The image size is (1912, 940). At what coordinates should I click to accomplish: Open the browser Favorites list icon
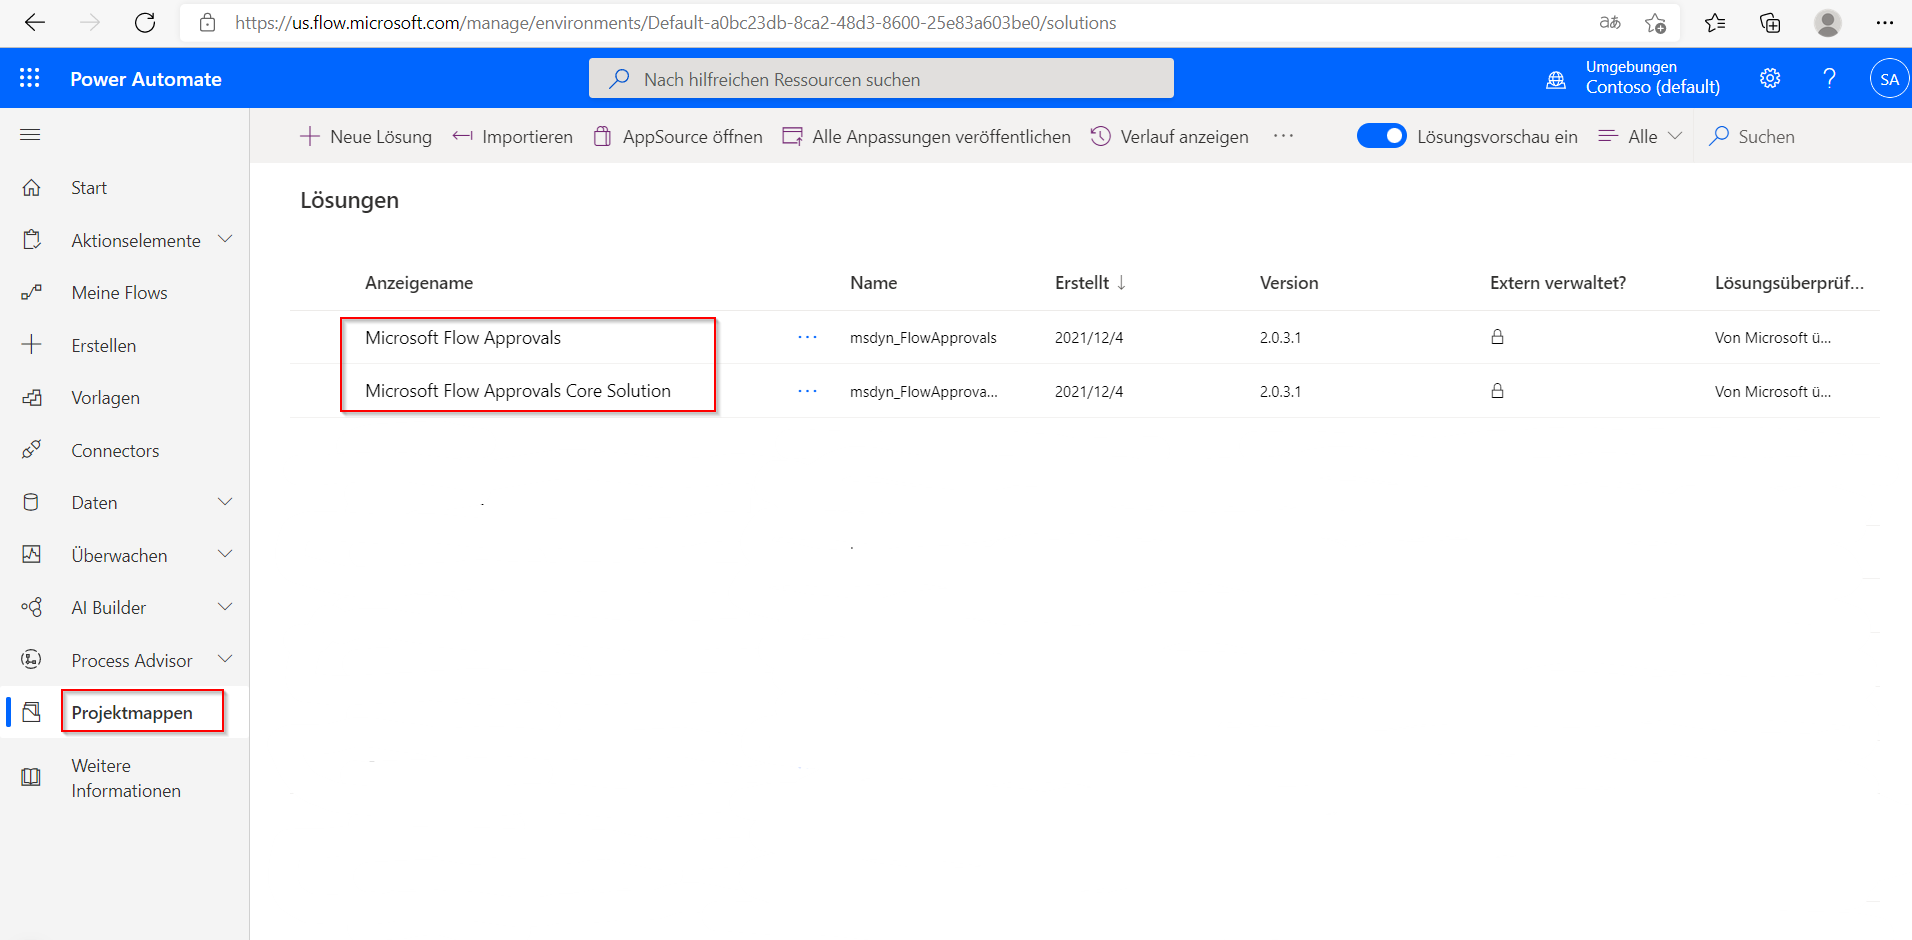pos(1716,22)
